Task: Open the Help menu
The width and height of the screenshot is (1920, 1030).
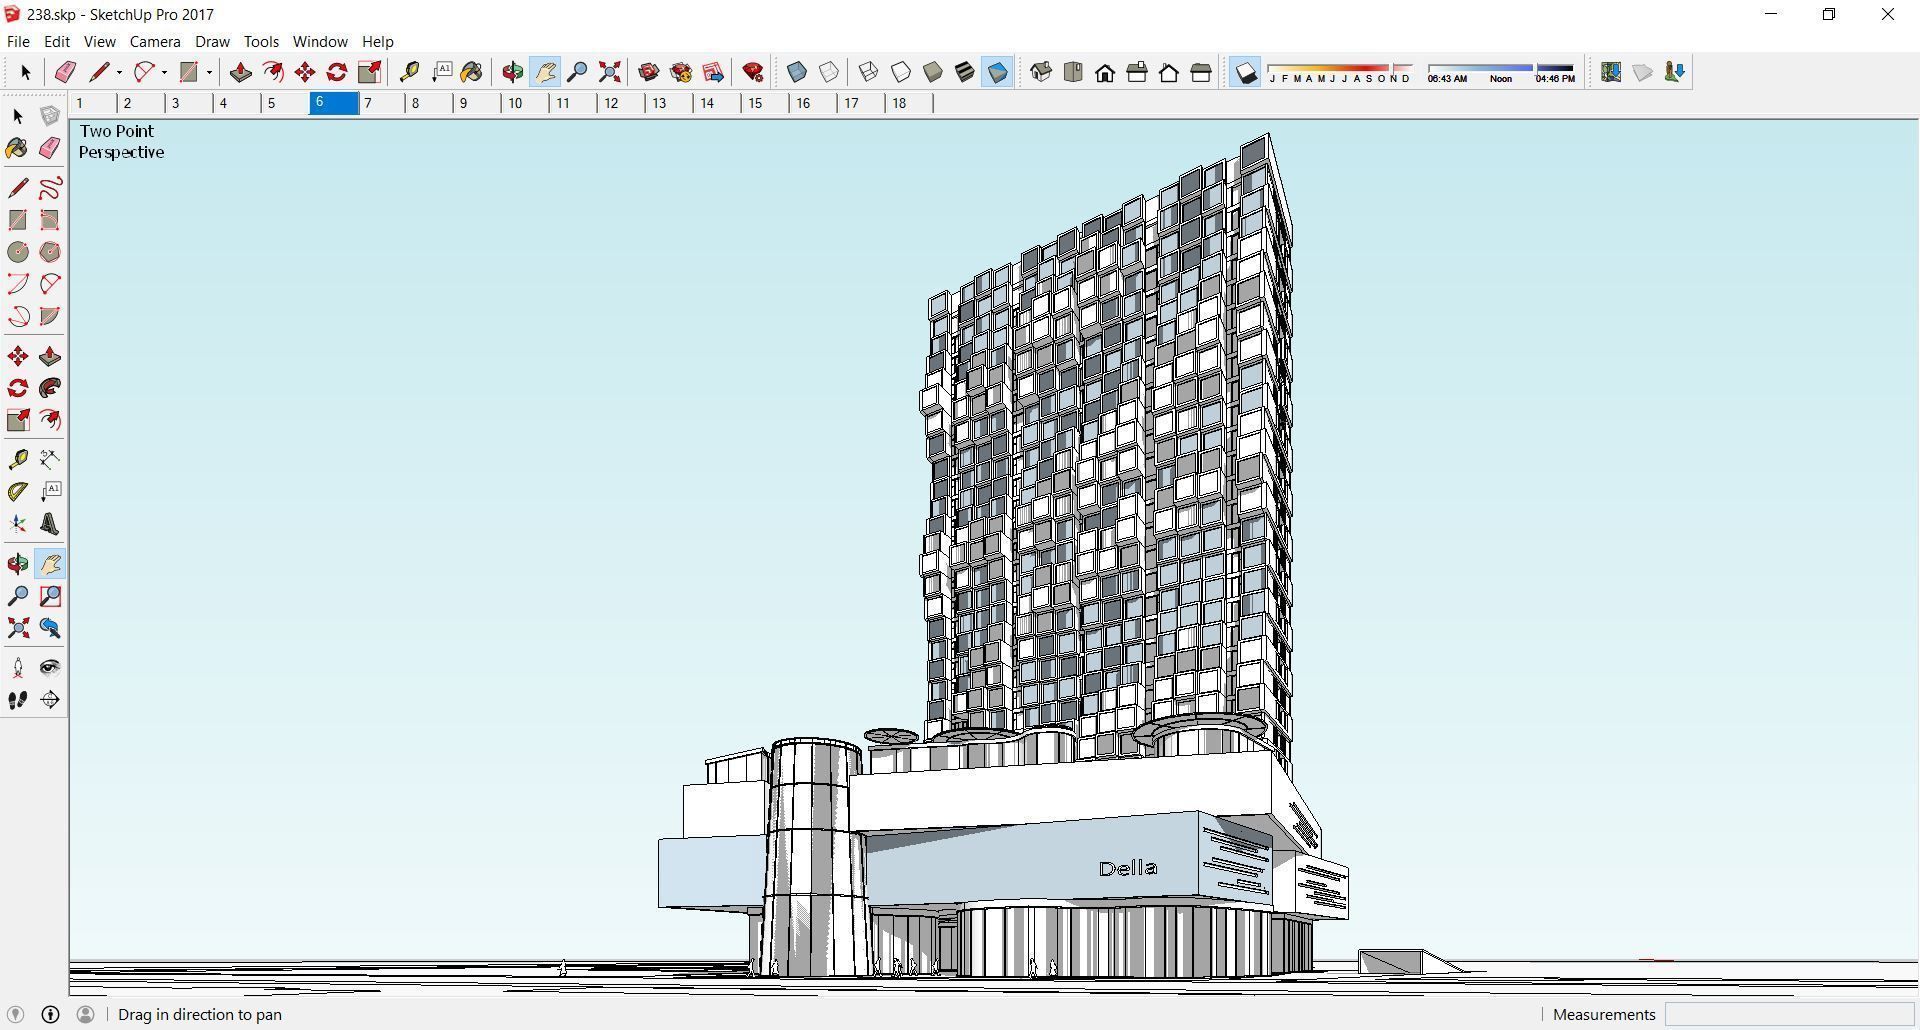Action: pos(378,41)
